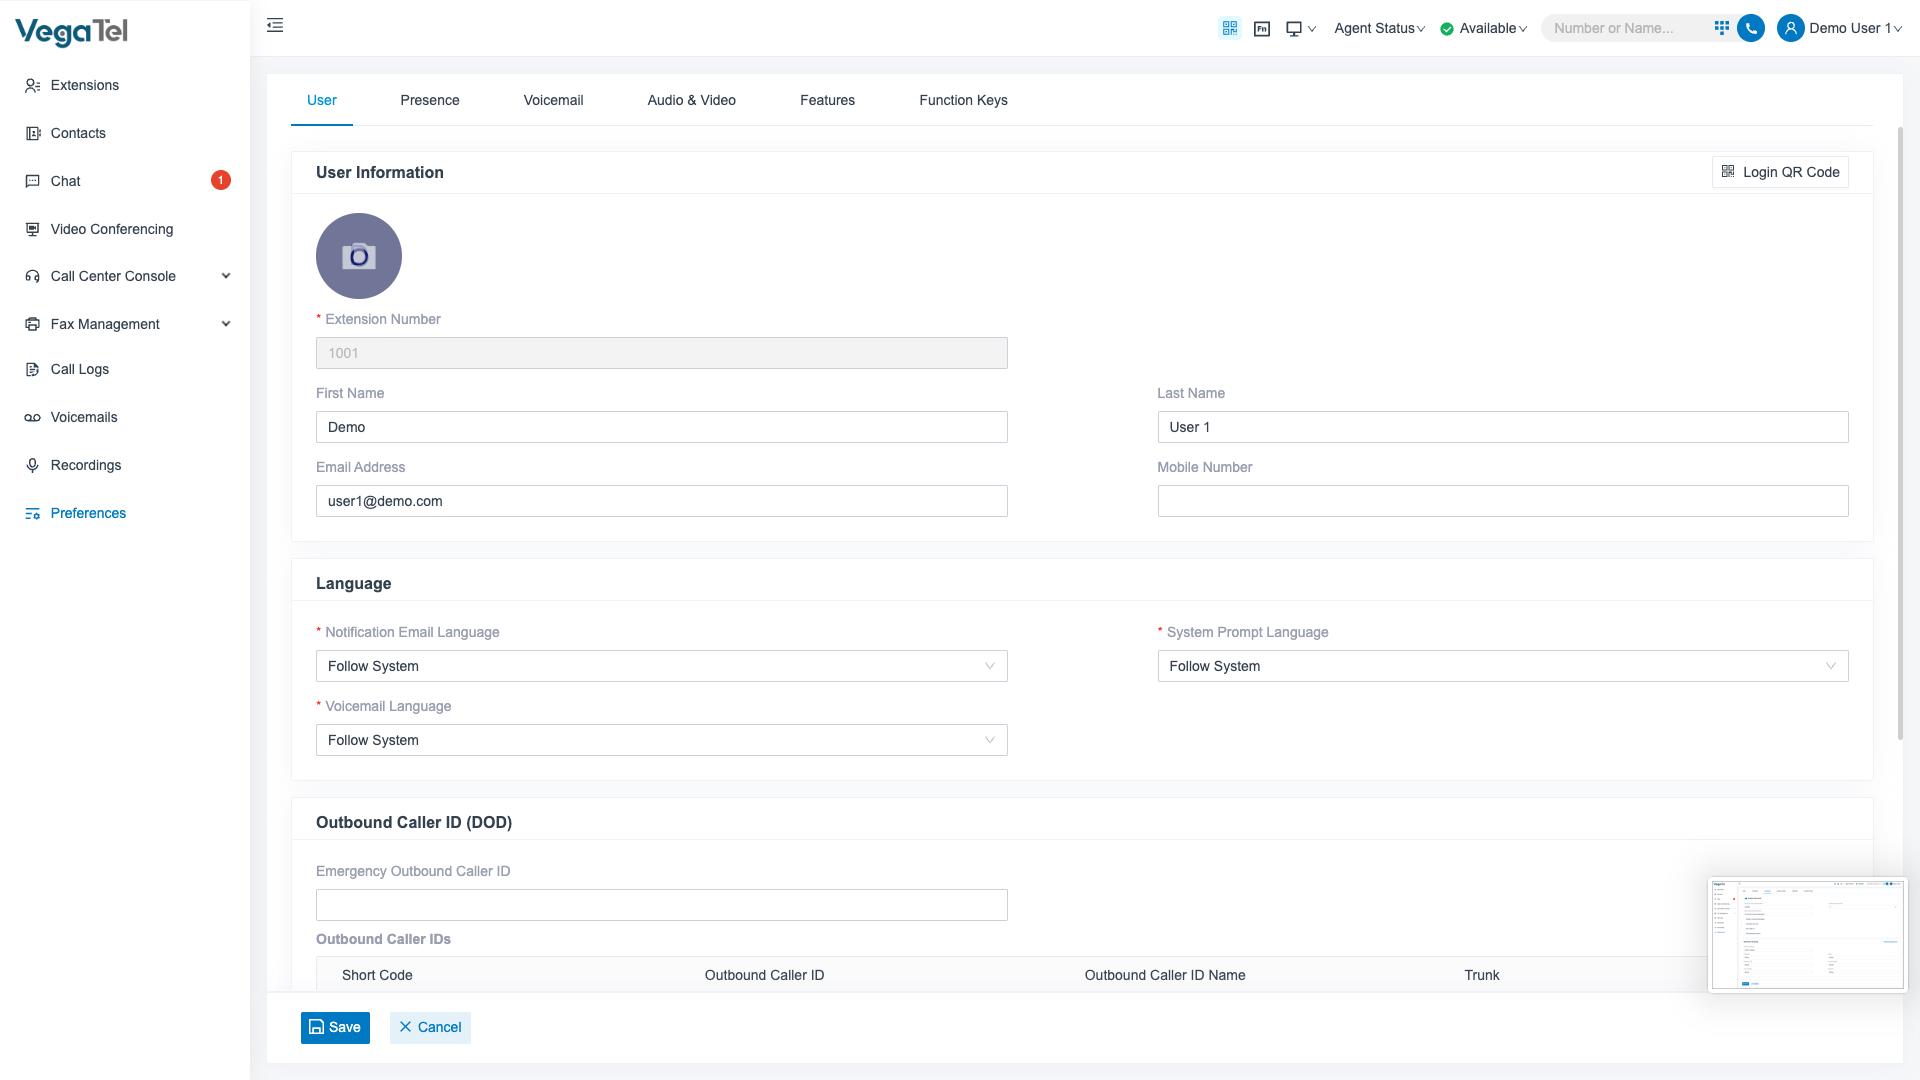Collapse the sidebar with the menu icon
The image size is (1920, 1080).
pyautogui.click(x=275, y=25)
